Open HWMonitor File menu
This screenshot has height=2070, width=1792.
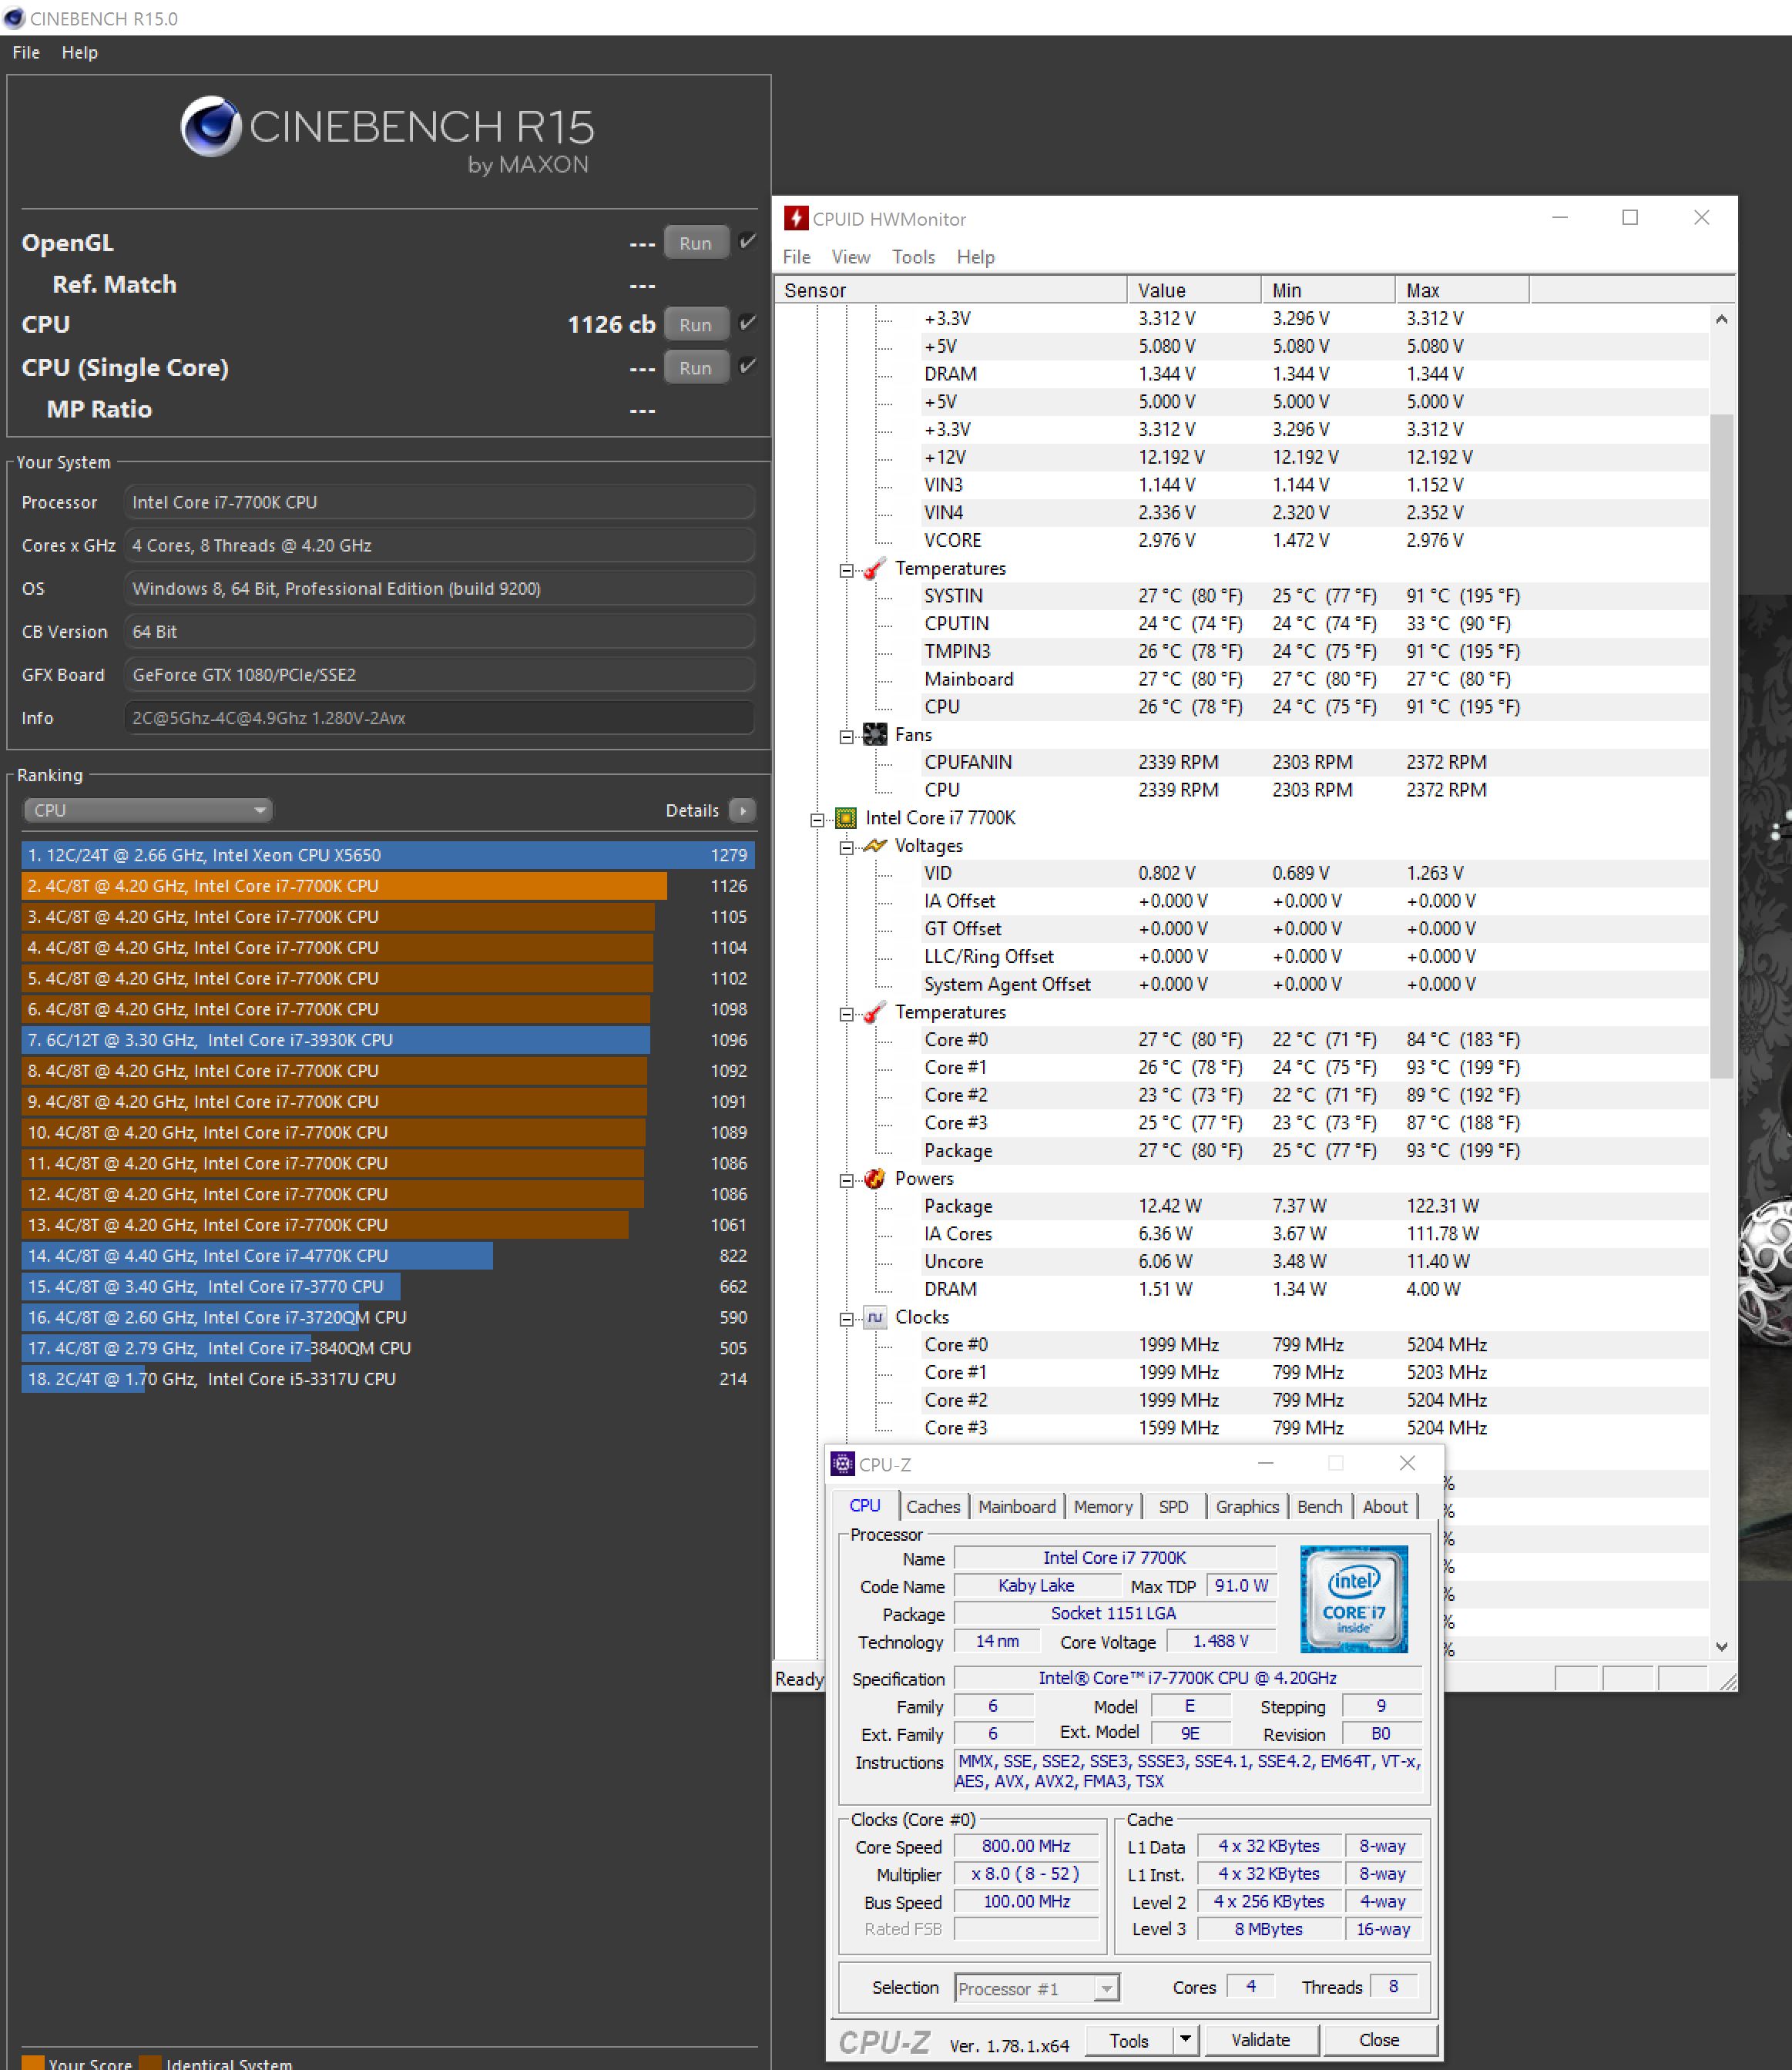tap(797, 257)
